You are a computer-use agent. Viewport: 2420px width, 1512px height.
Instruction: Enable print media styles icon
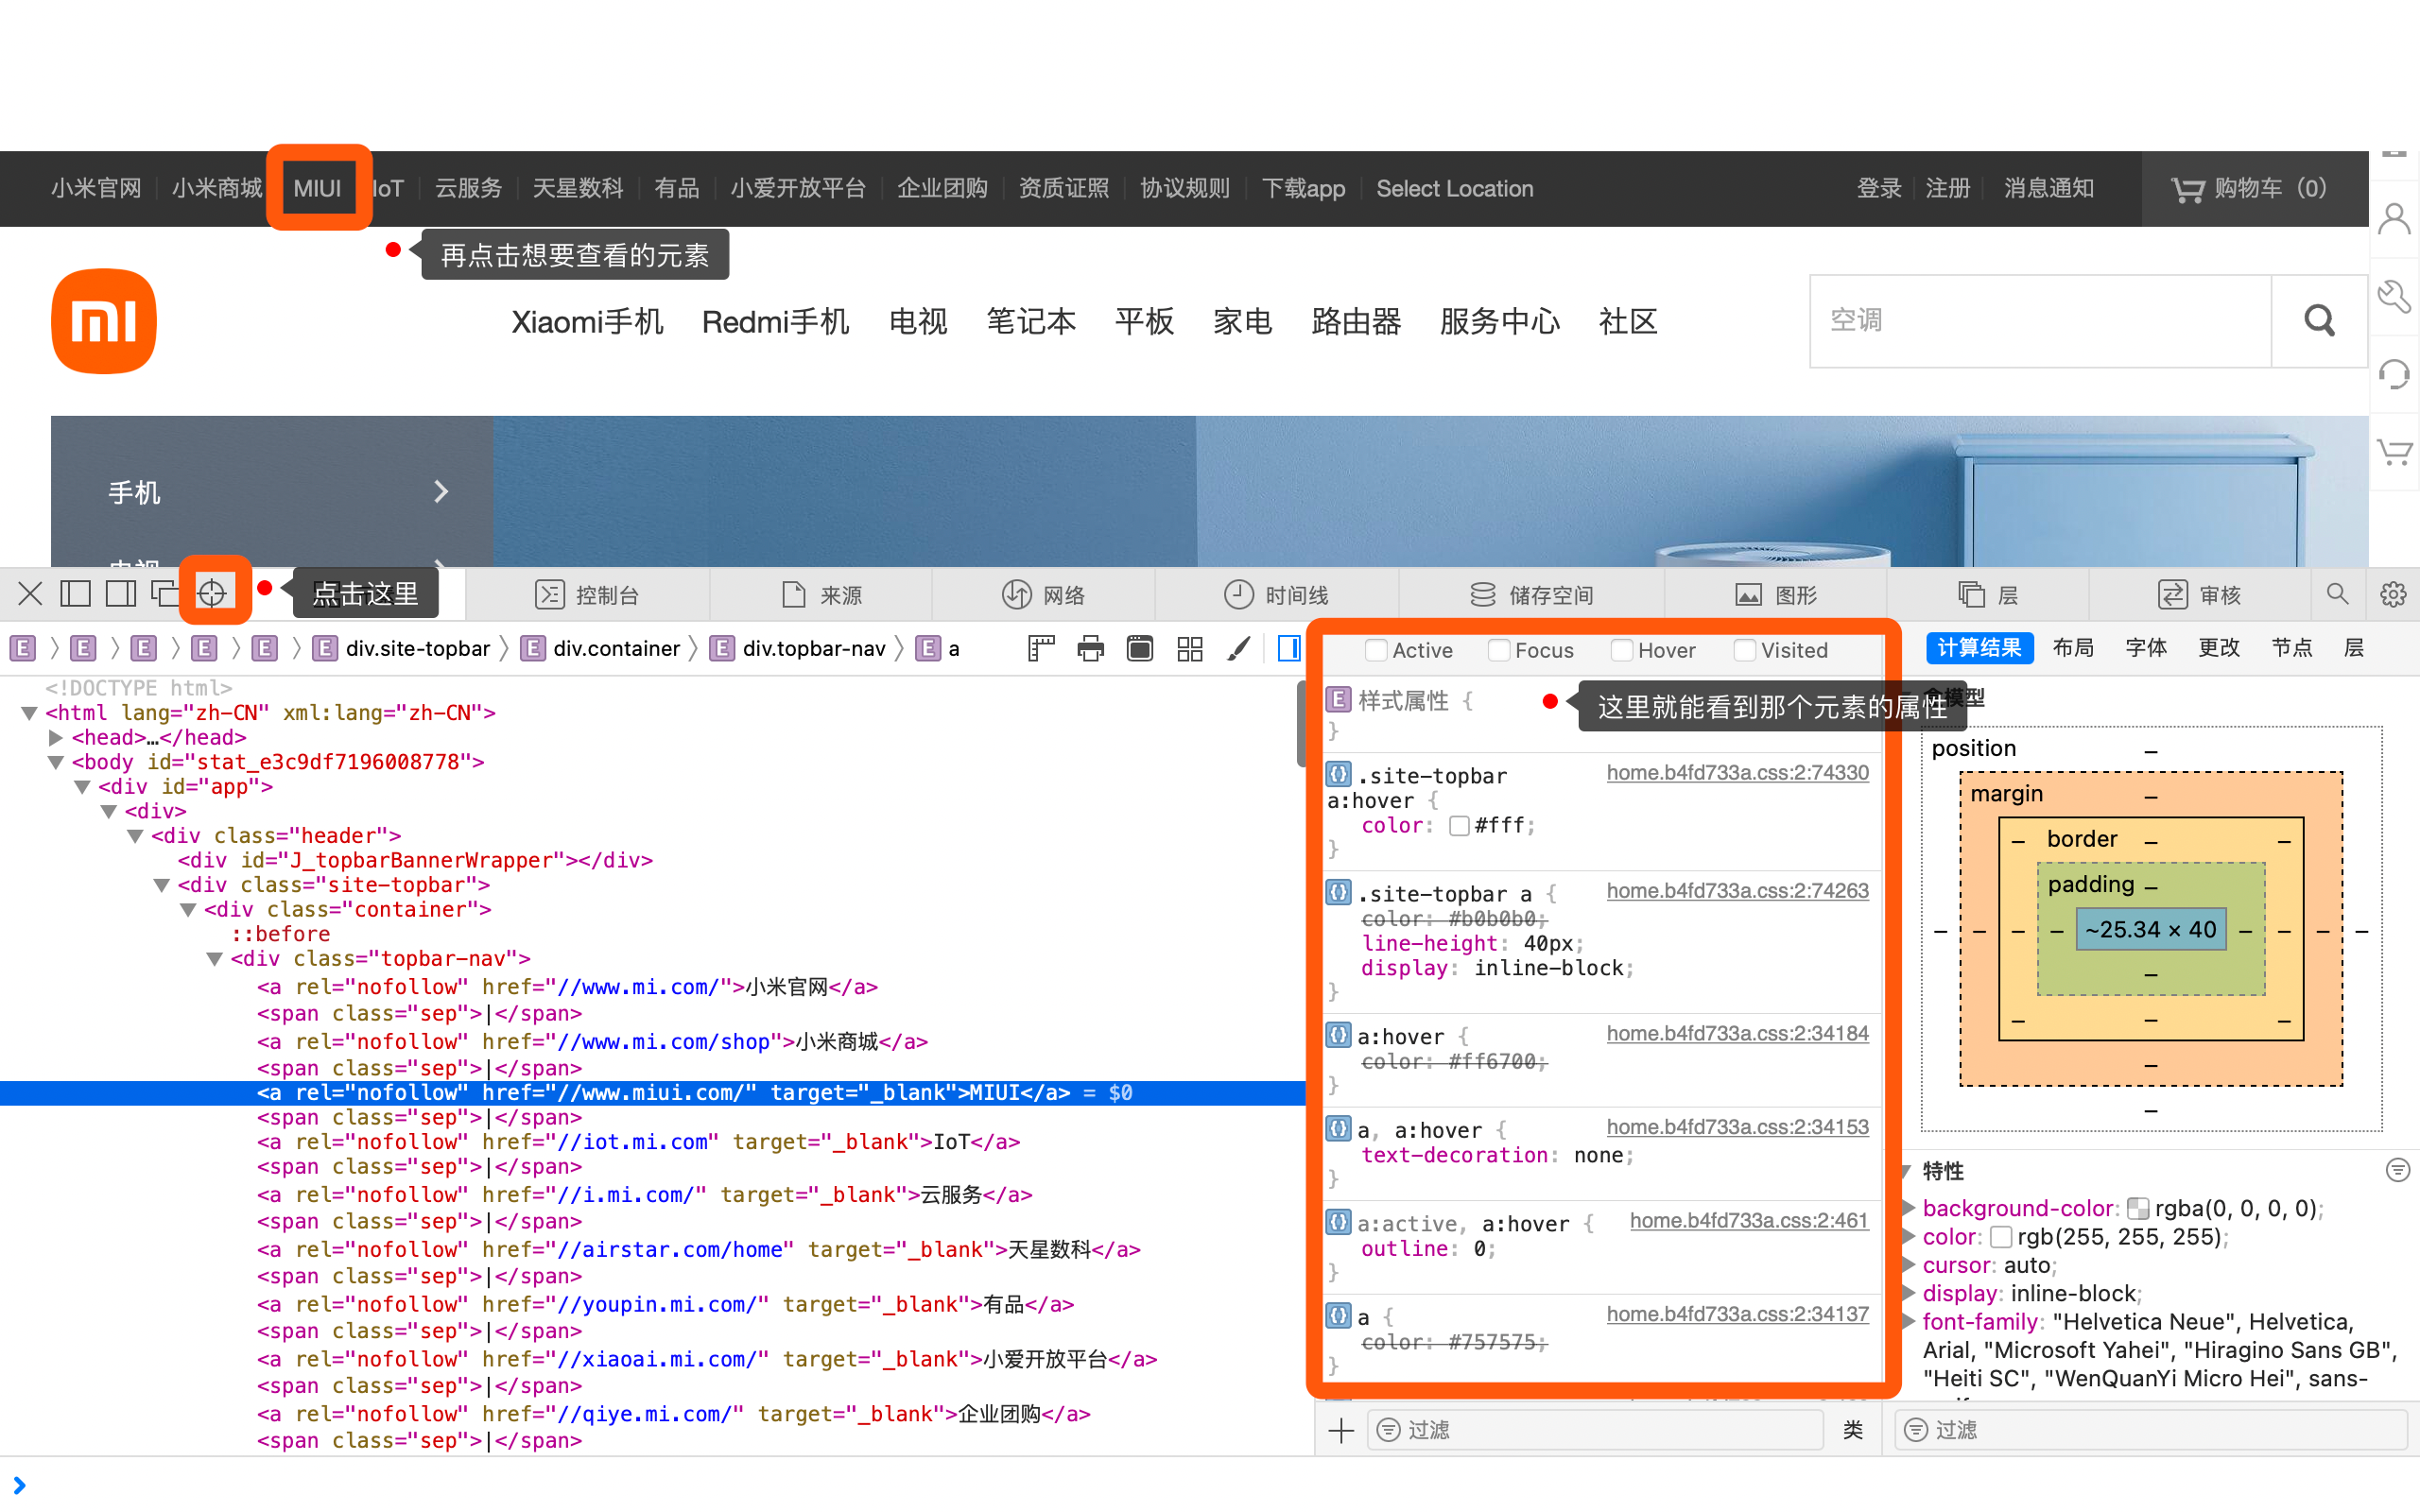[x=1091, y=648]
